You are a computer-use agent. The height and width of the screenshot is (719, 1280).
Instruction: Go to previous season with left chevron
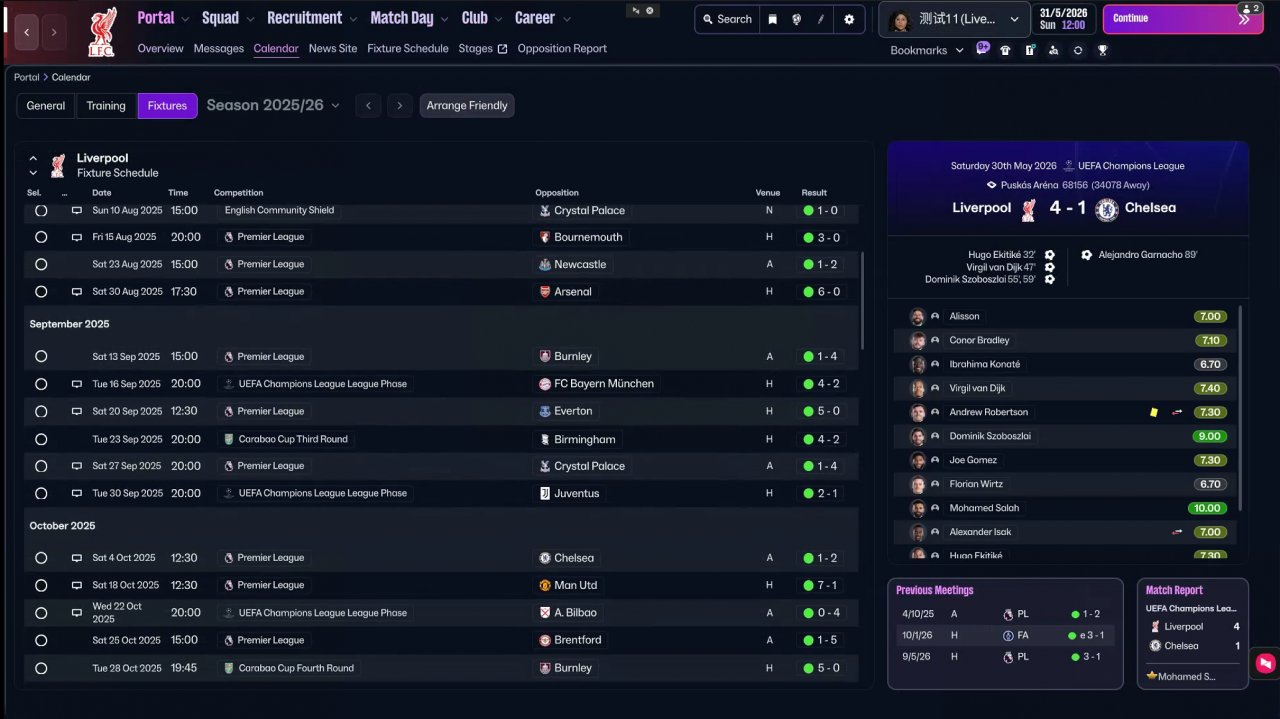click(368, 106)
